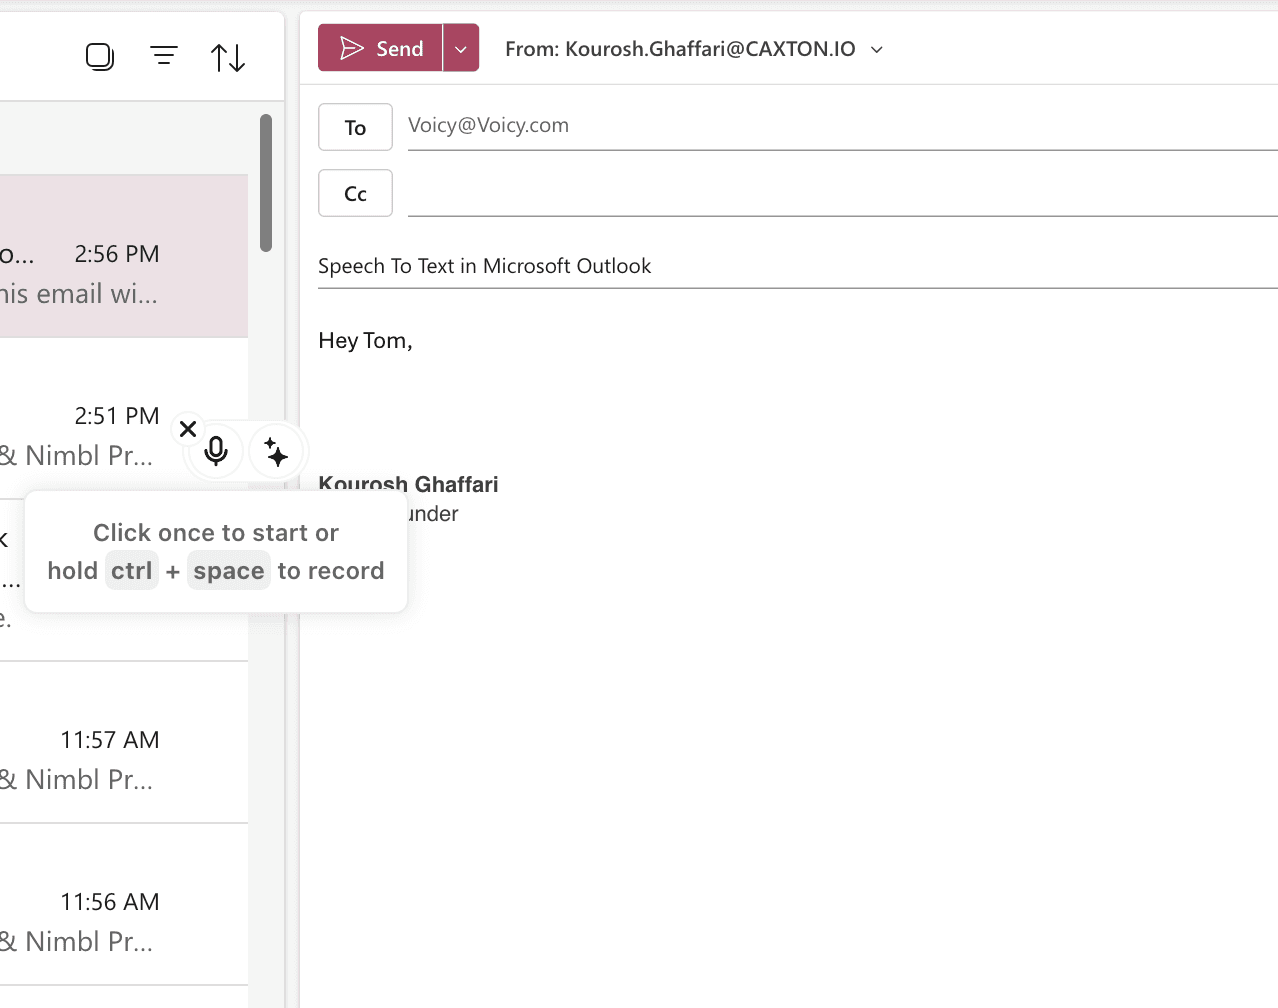
Task: Open the email received at 2:51 PM
Action: pyautogui.click(x=124, y=418)
